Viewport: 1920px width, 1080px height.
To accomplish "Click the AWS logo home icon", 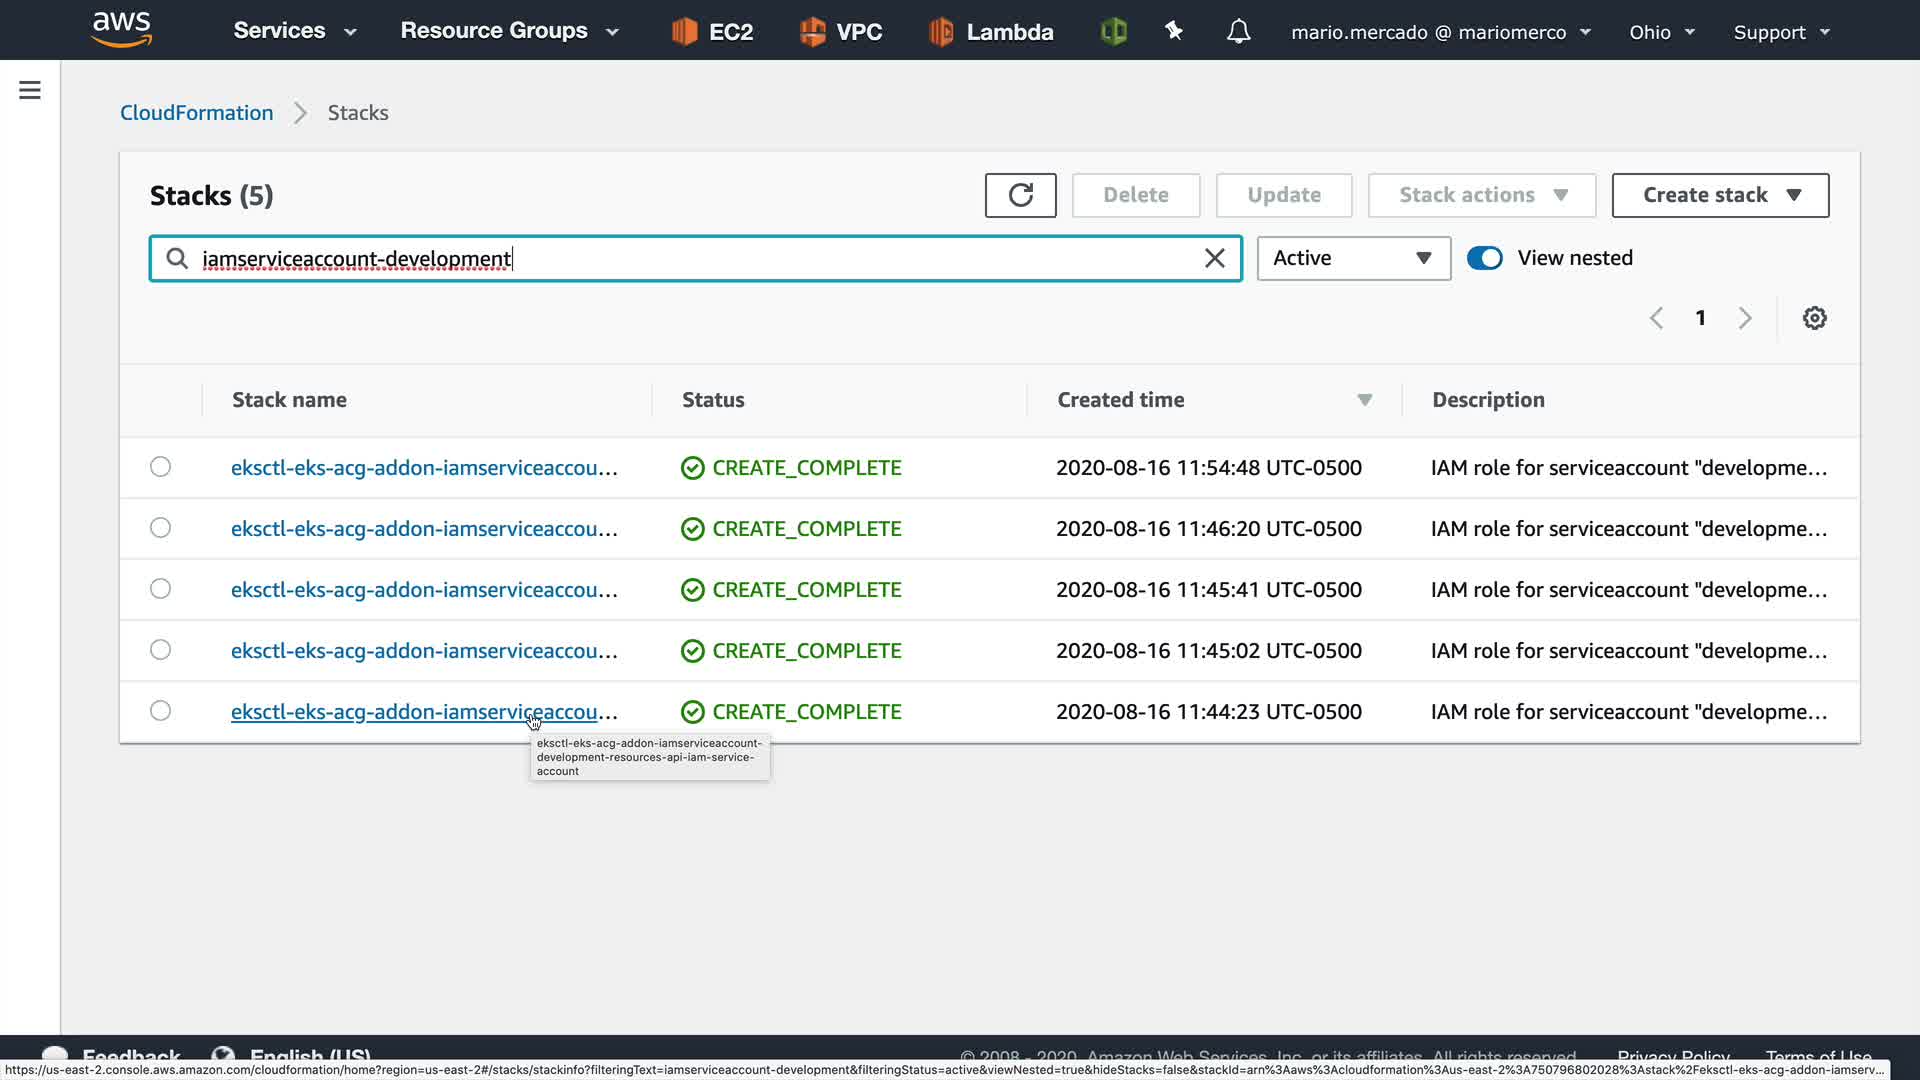I will (121, 30).
